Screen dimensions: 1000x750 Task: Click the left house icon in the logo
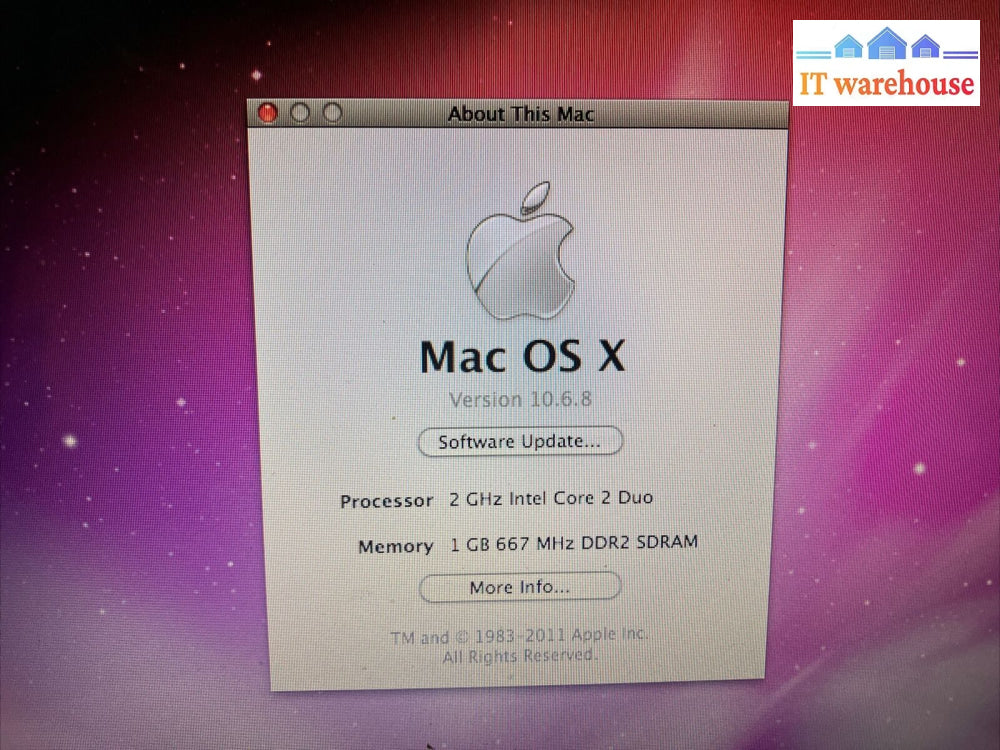pyautogui.click(x=848, y=47)
